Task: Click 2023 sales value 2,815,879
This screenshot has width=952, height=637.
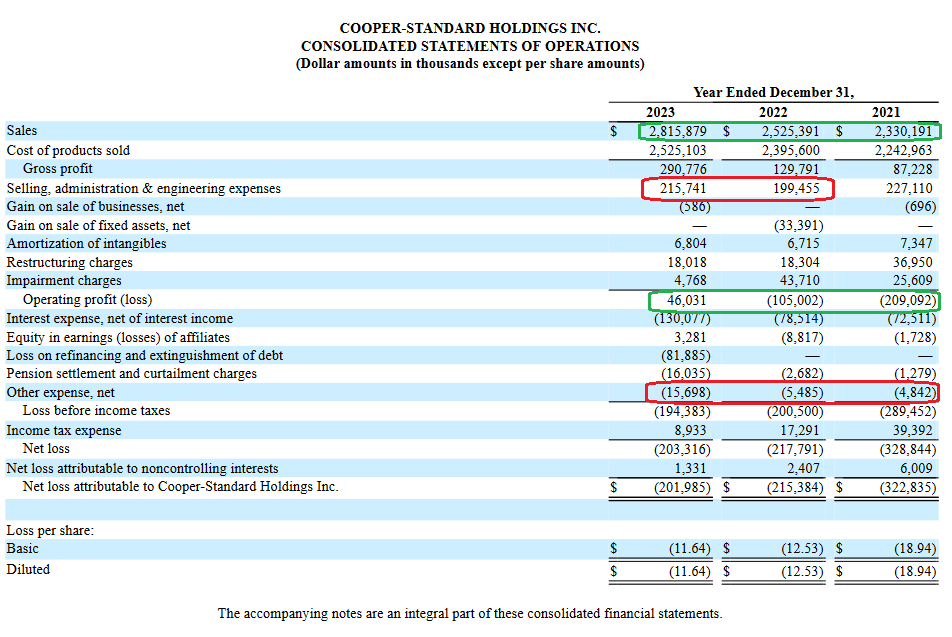Action: pos(678,131)
